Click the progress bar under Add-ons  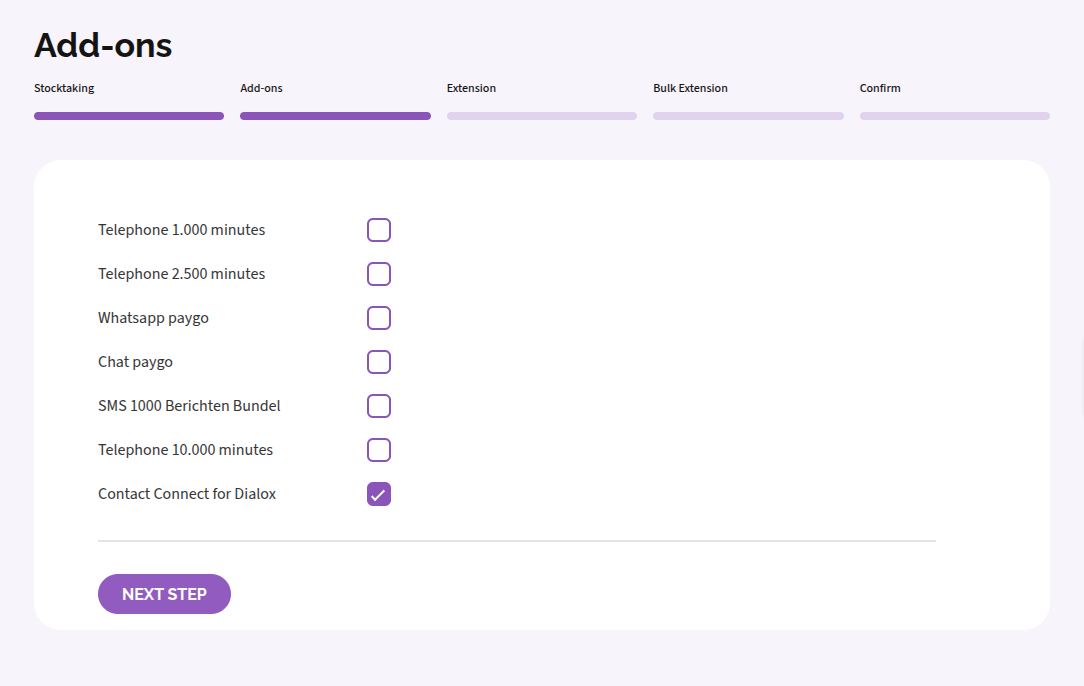335,116
